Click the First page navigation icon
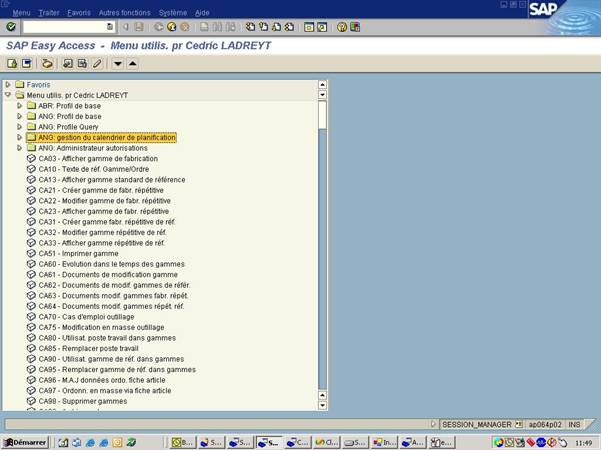601x450 pixels. click(250, 27)
